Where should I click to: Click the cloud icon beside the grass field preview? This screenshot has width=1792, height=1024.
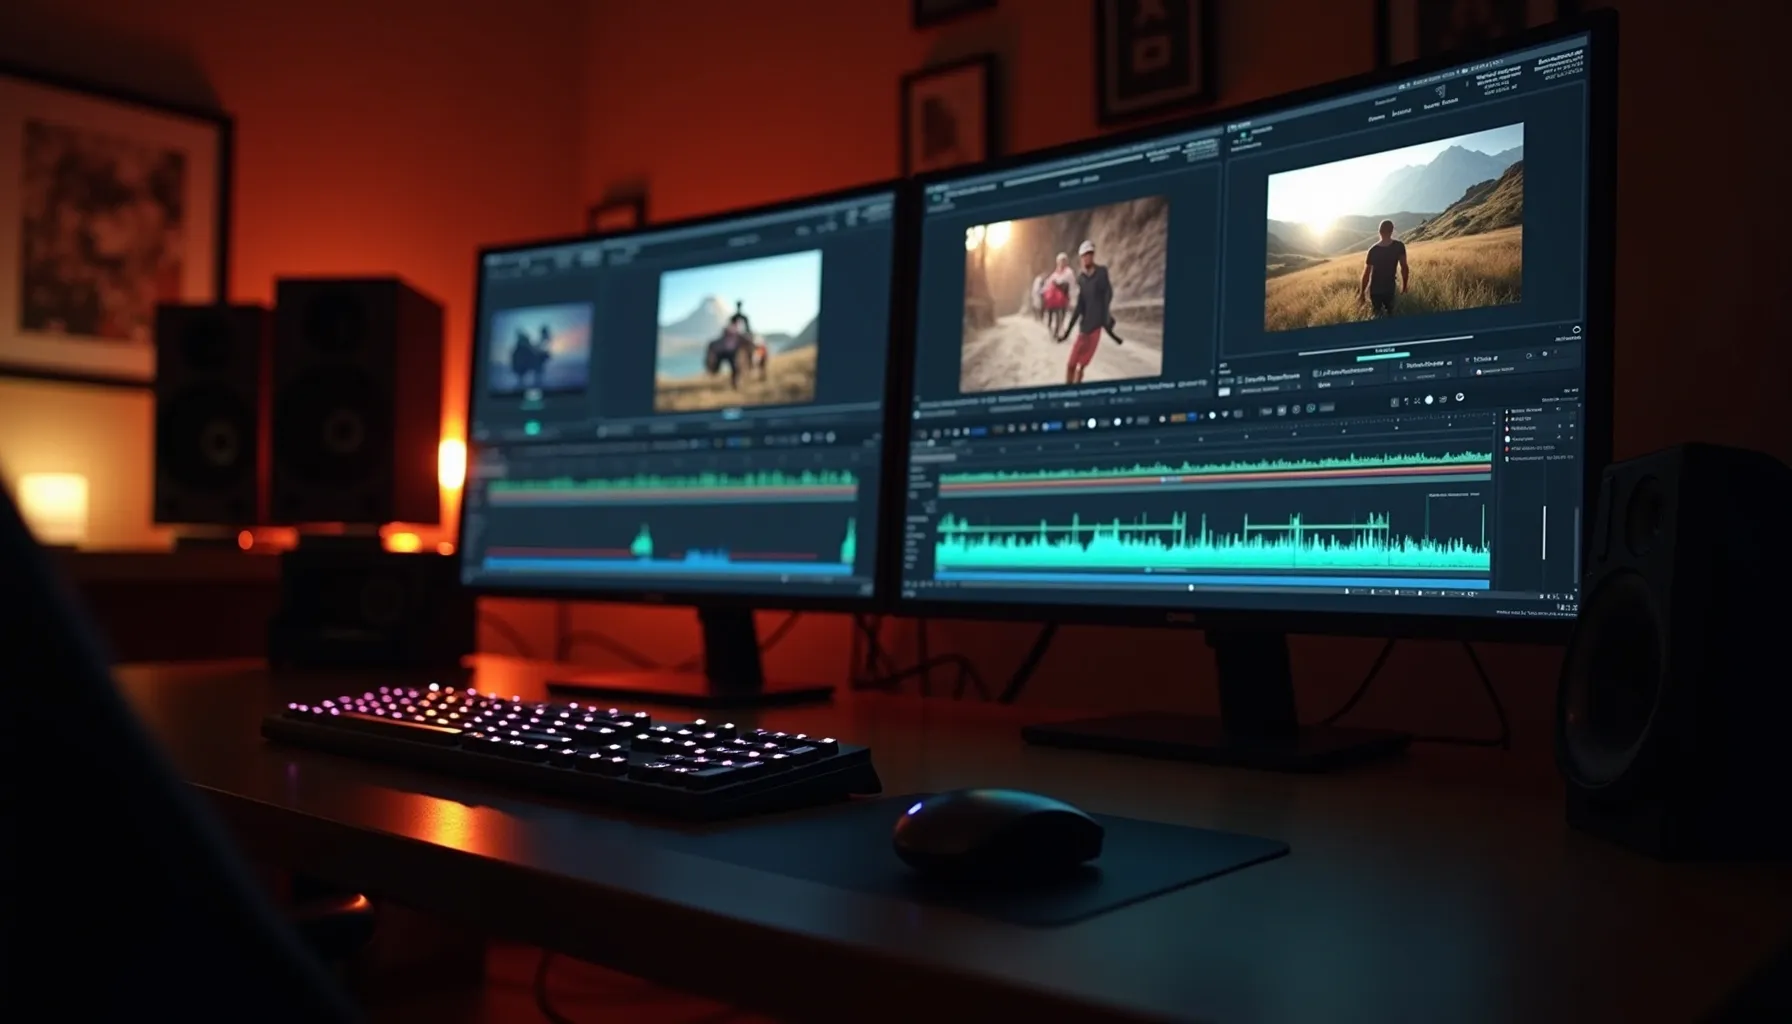pos(1576,330)
